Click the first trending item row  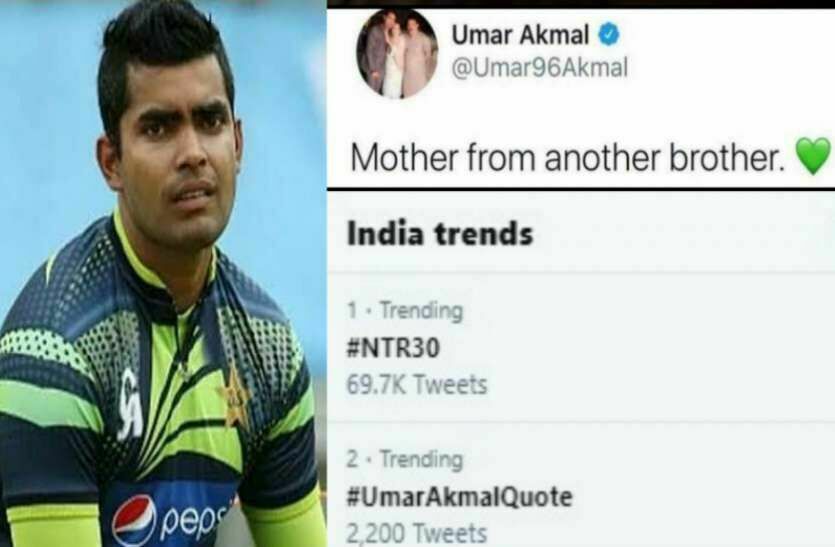pos(580,347)
